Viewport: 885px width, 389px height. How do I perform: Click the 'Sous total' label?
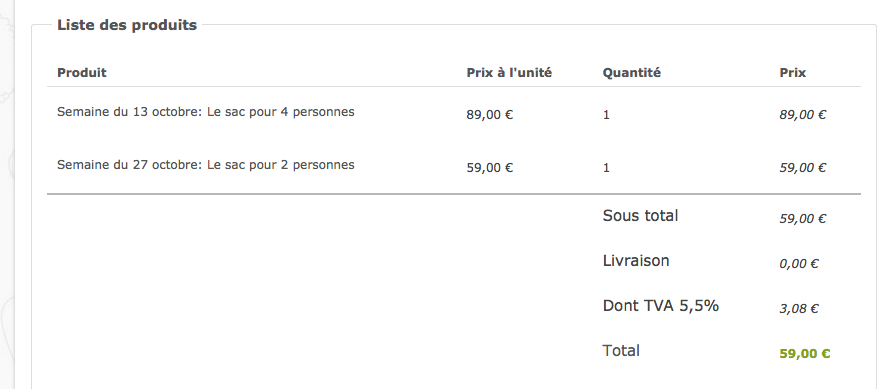coord(641,216)
